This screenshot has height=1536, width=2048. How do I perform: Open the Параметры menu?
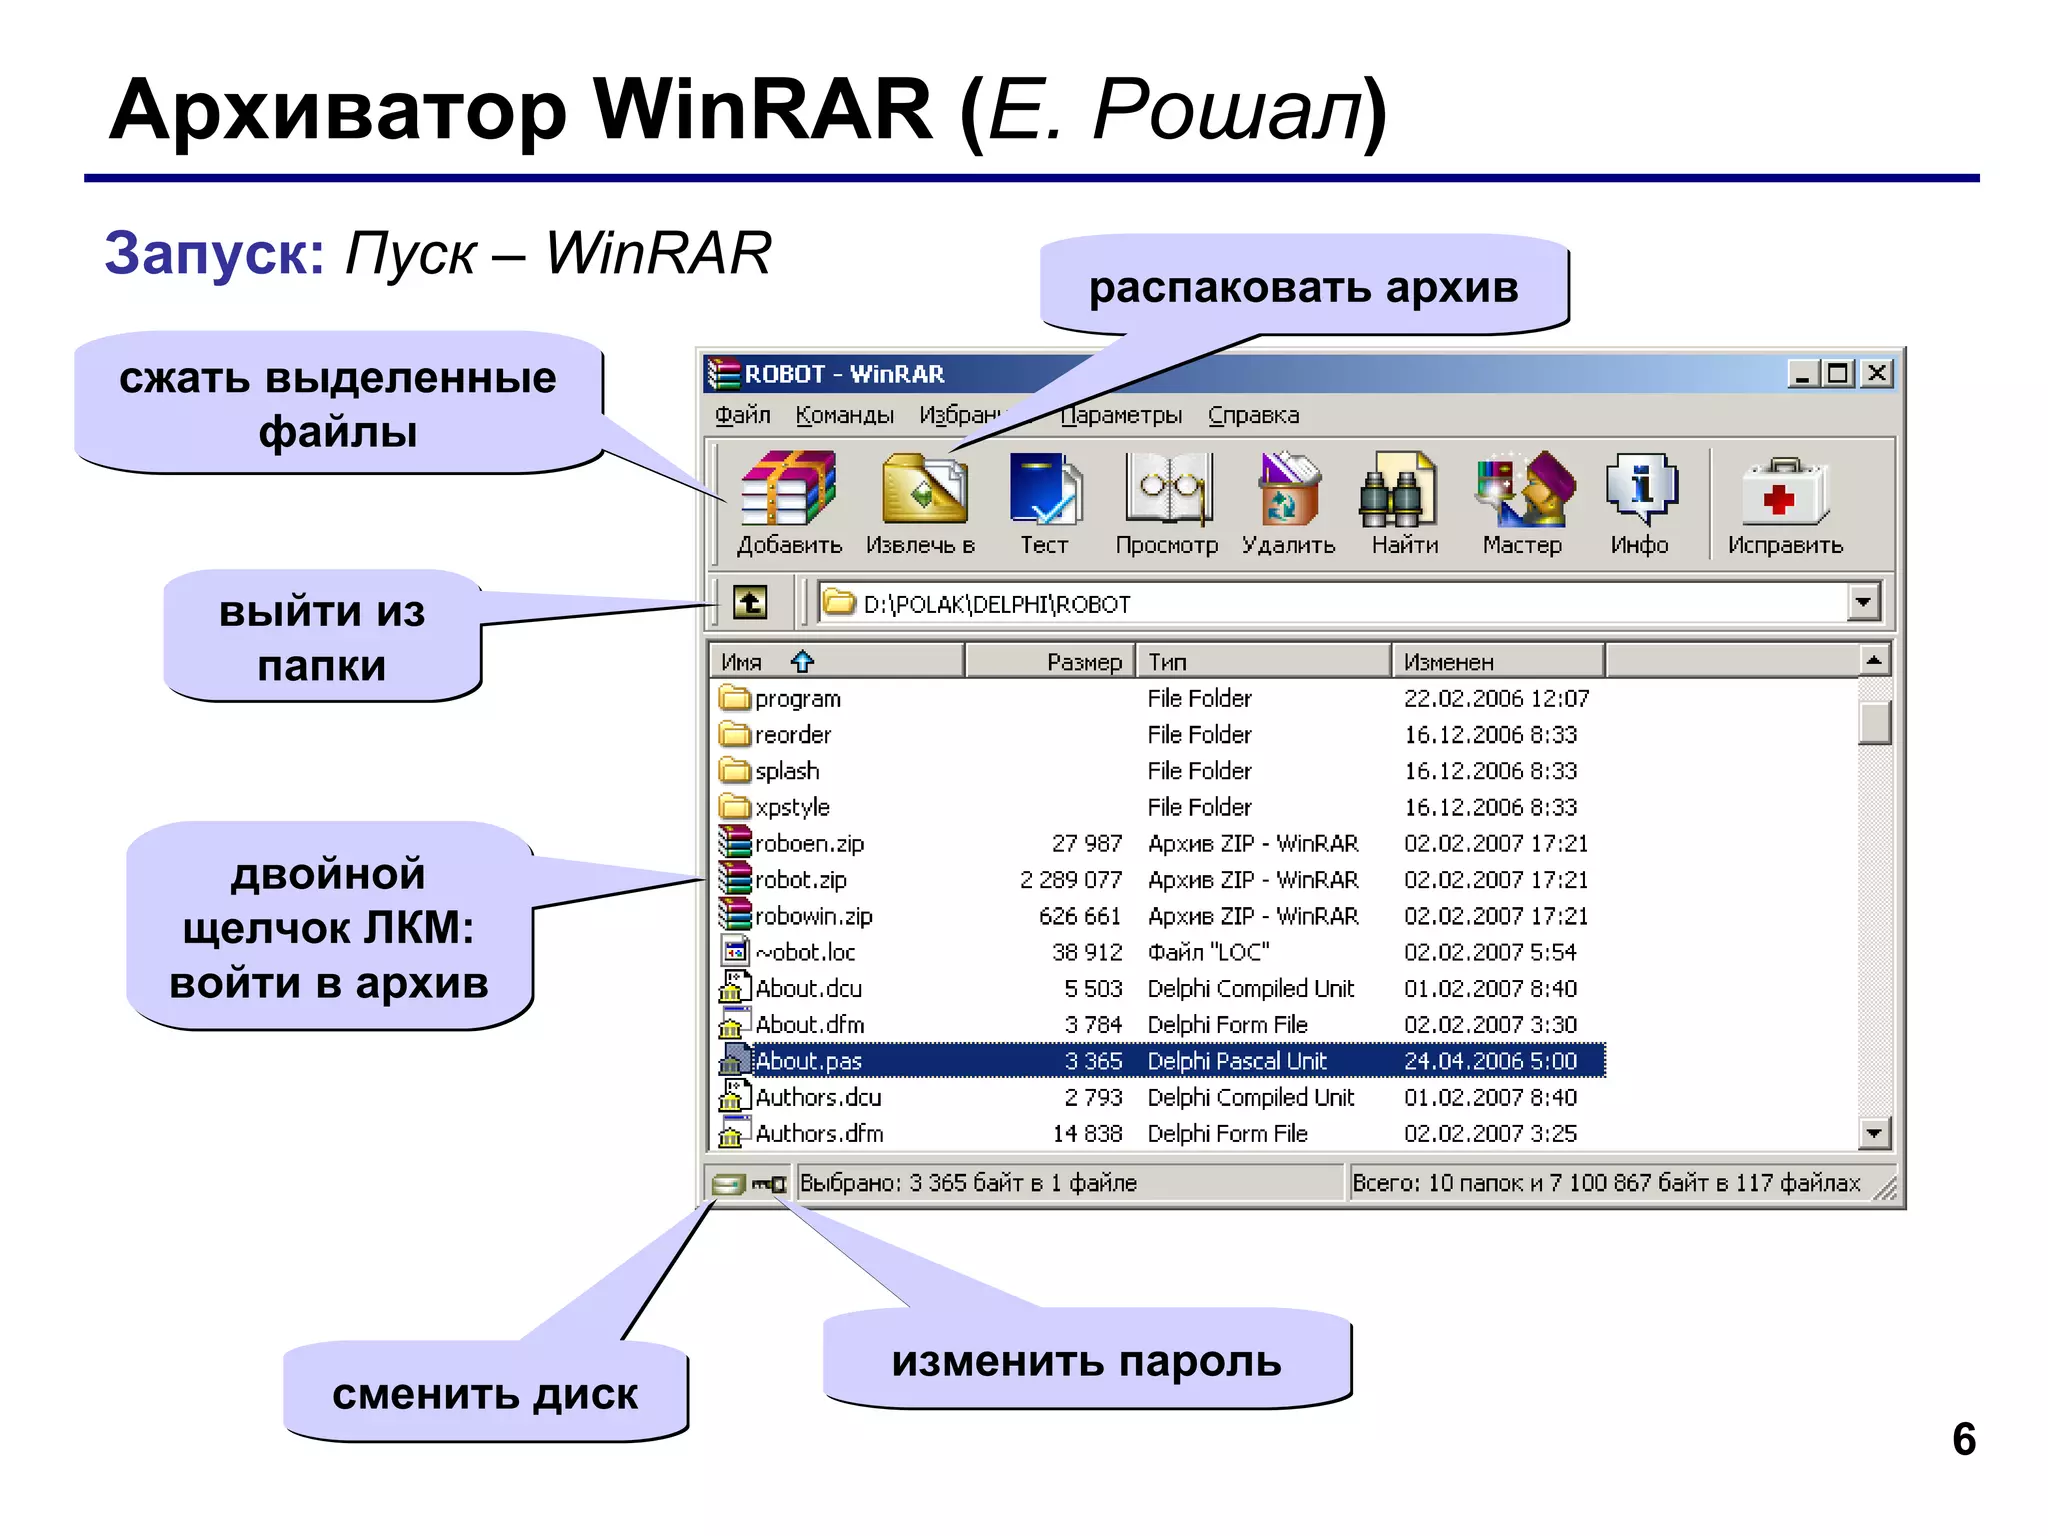coord(1120,414)
